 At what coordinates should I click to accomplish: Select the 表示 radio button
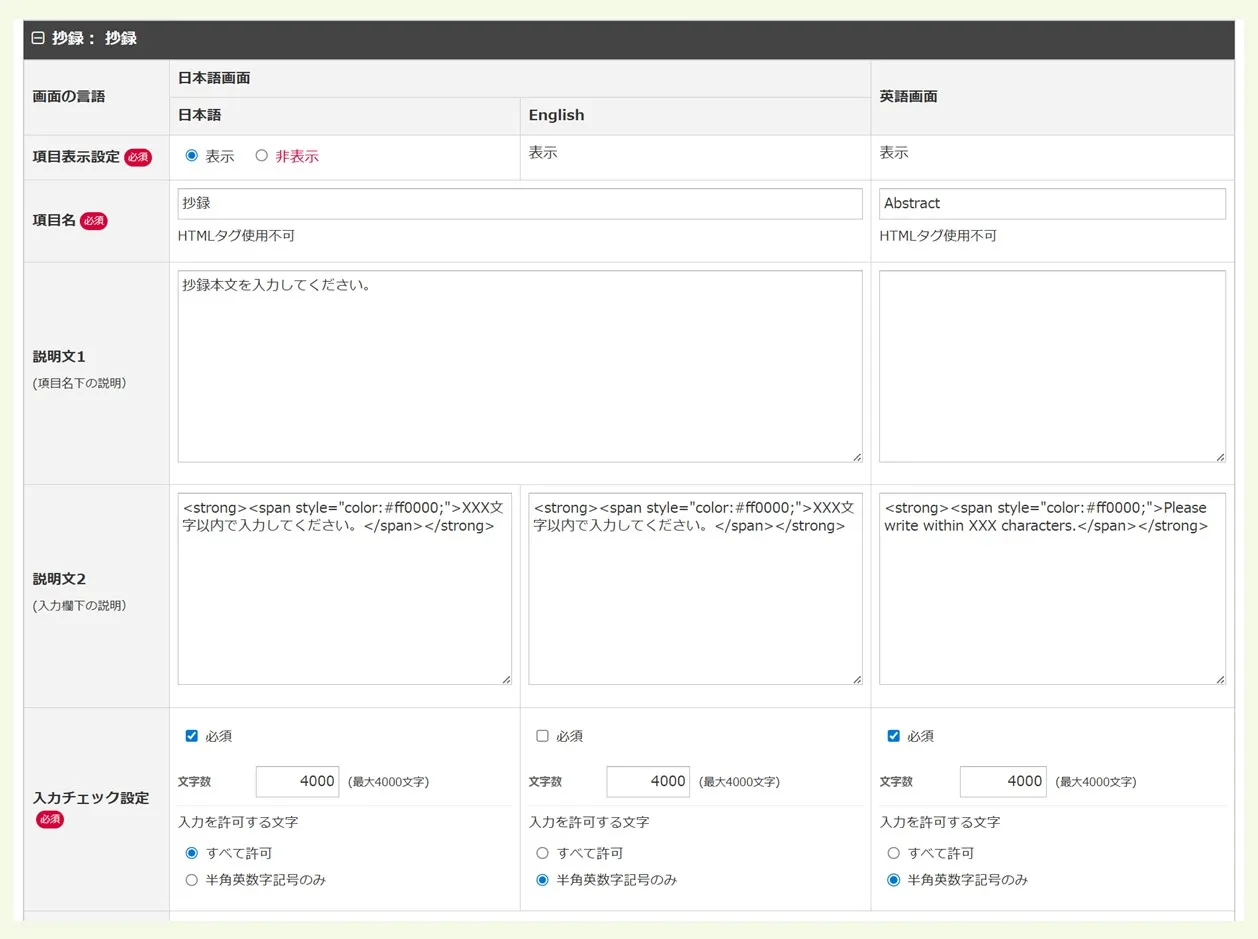tap(192, 156)
